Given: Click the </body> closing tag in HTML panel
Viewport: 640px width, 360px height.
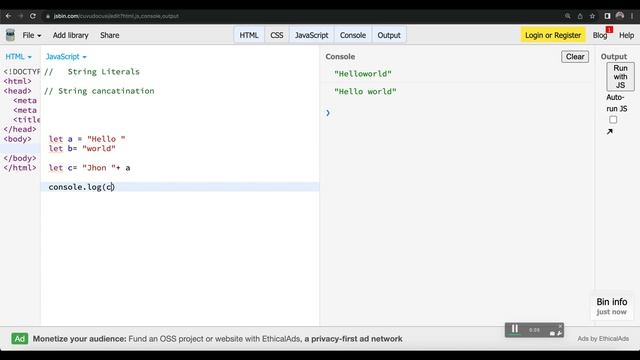Looking at the screenshot, I should point(20,158).
